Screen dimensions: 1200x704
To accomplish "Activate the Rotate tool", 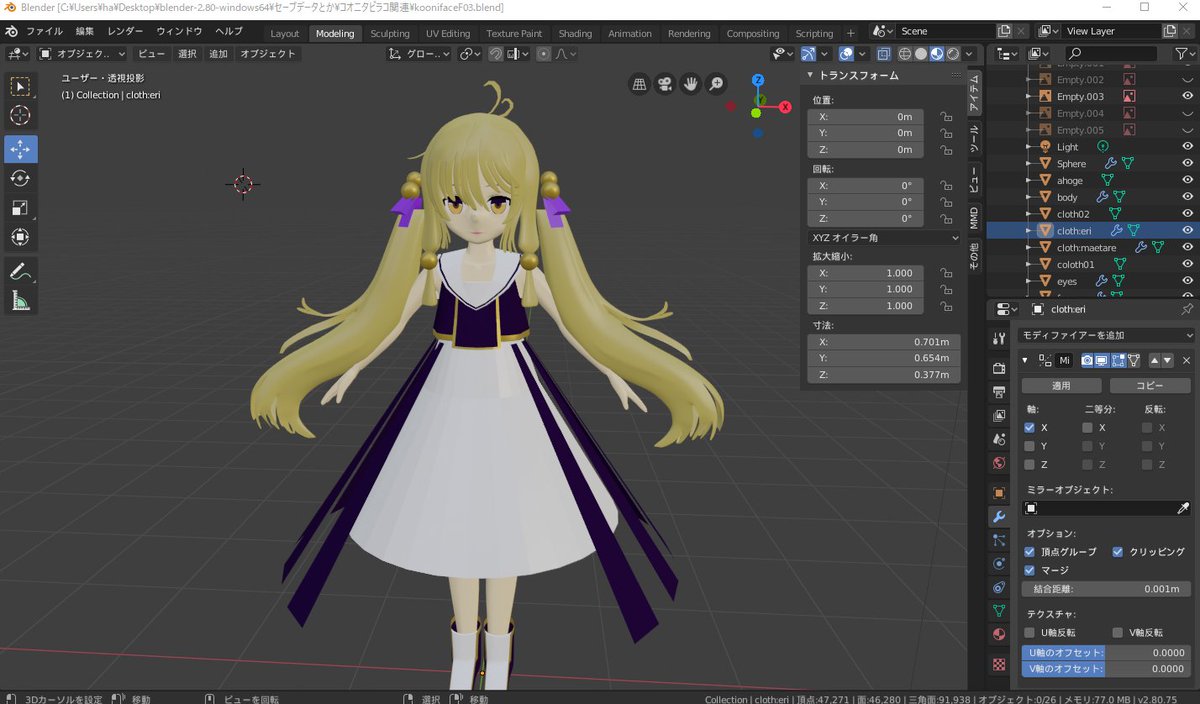I will click(x=20, y=178).
